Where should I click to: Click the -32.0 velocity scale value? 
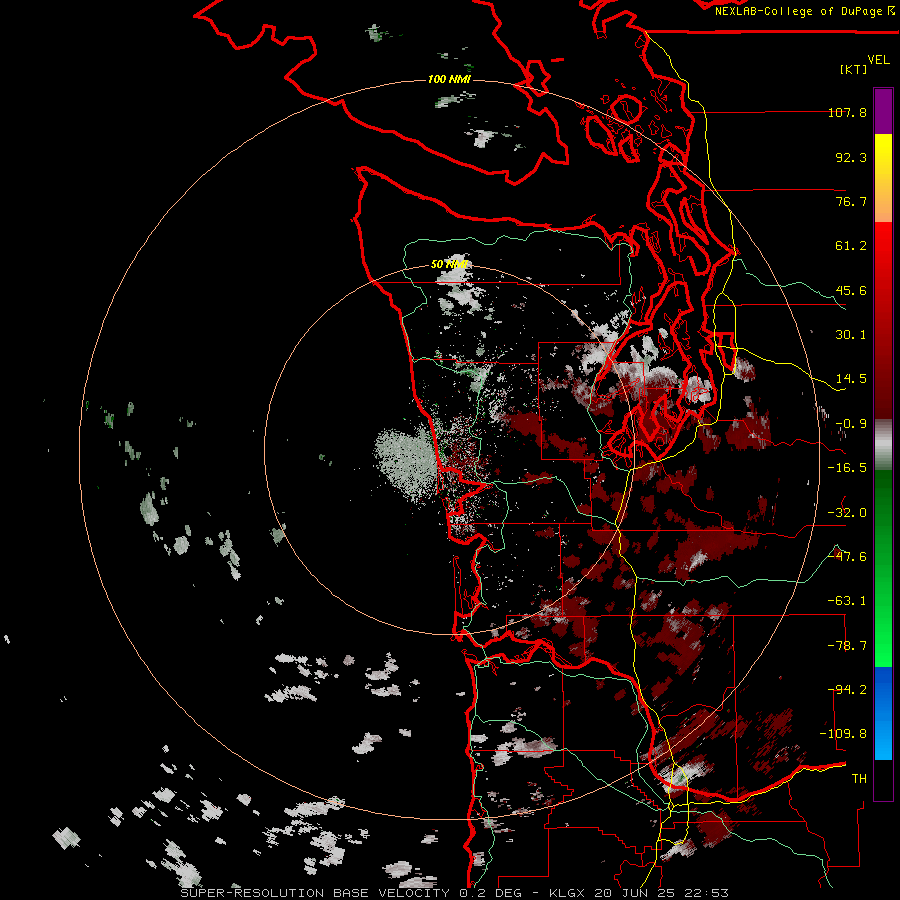pyautogui.click(x=847, y=513)
